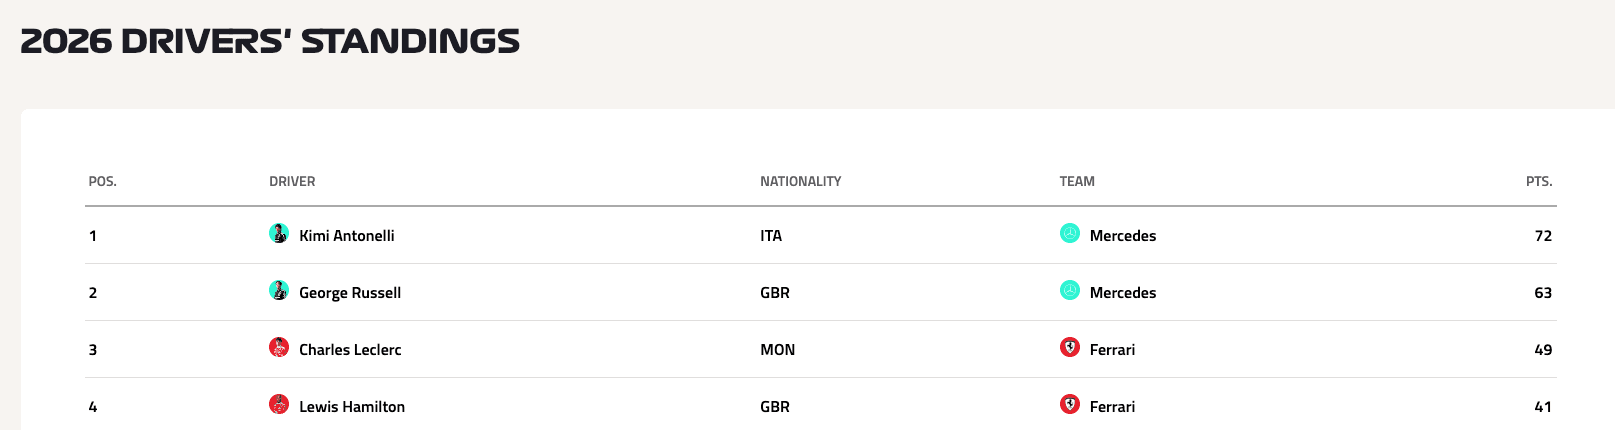This screenshot has height=430, width=1615.
Task: Click Charles Leclerc's driver avatar icon
Action: pos(279,348)
